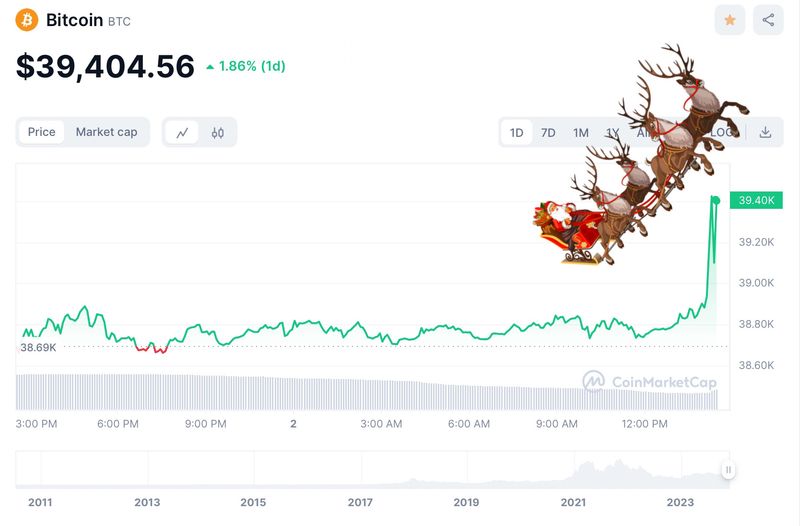
Task: Select the 1D time range tab
Action: click(516, 133)
